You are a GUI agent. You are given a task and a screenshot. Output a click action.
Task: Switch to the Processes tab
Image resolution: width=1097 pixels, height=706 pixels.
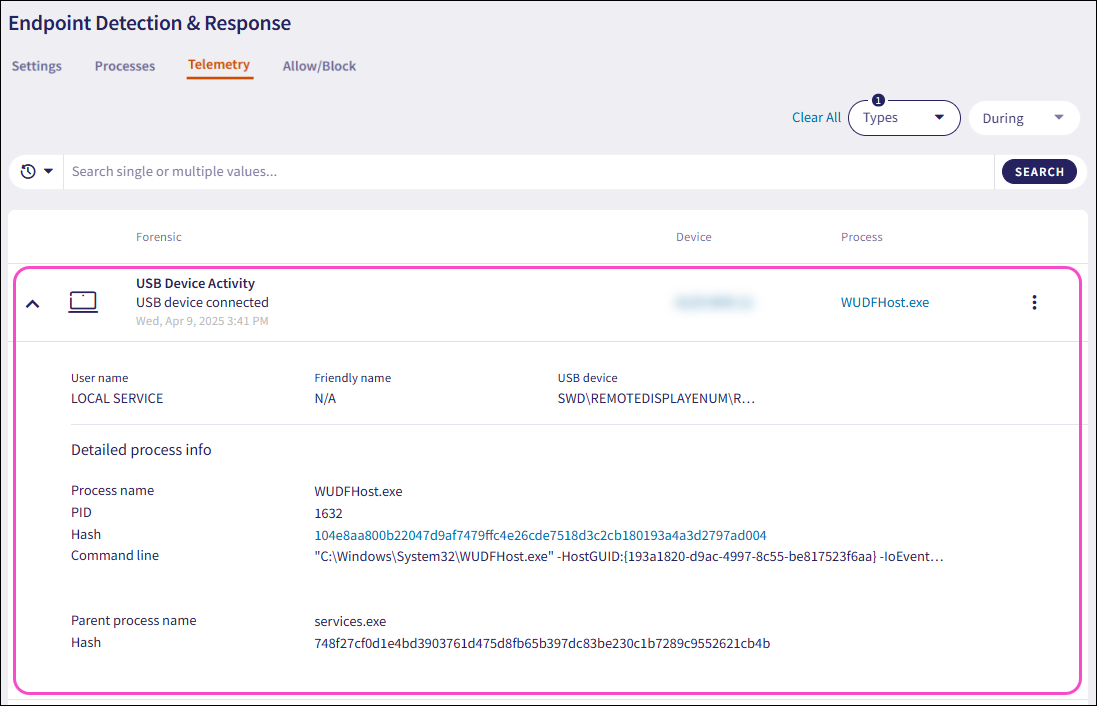point(125,66)
